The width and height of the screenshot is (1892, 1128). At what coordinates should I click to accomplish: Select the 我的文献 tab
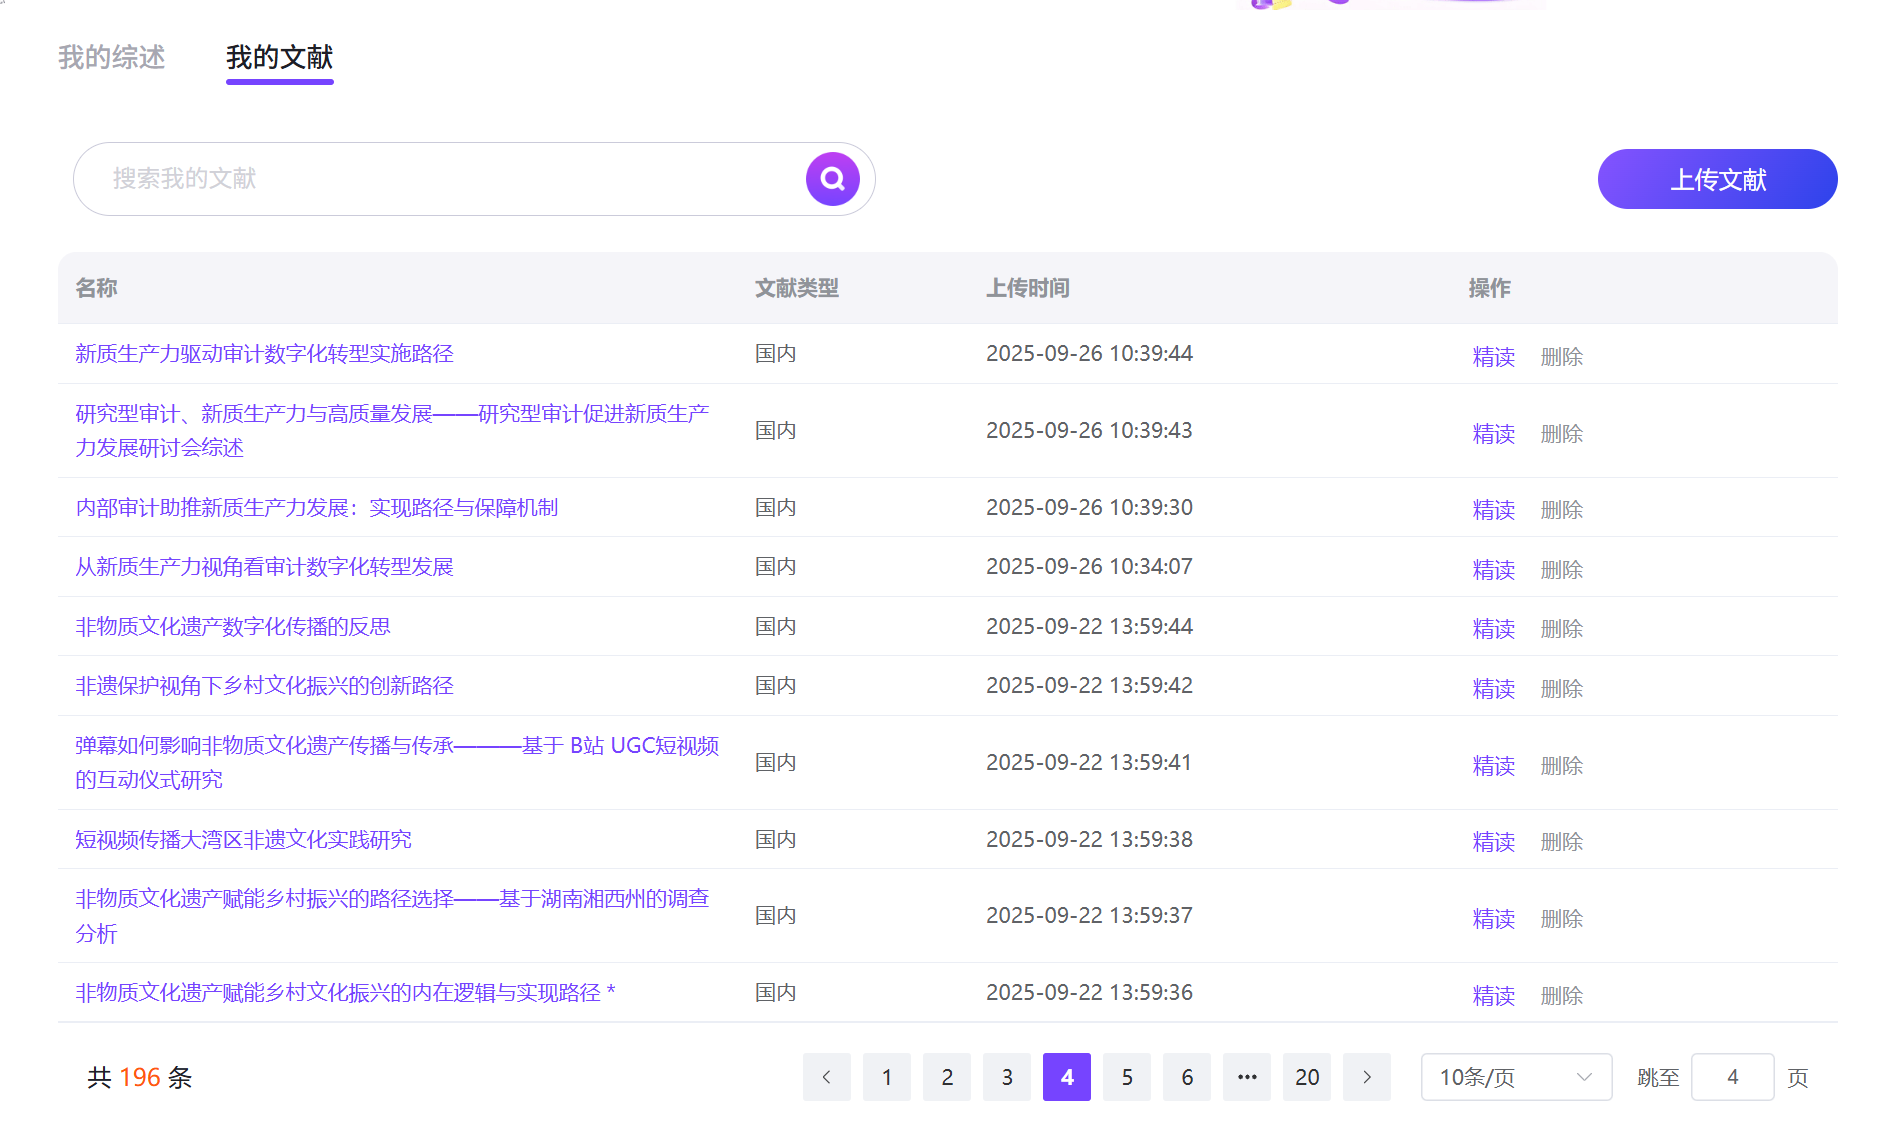coord(279,58)
